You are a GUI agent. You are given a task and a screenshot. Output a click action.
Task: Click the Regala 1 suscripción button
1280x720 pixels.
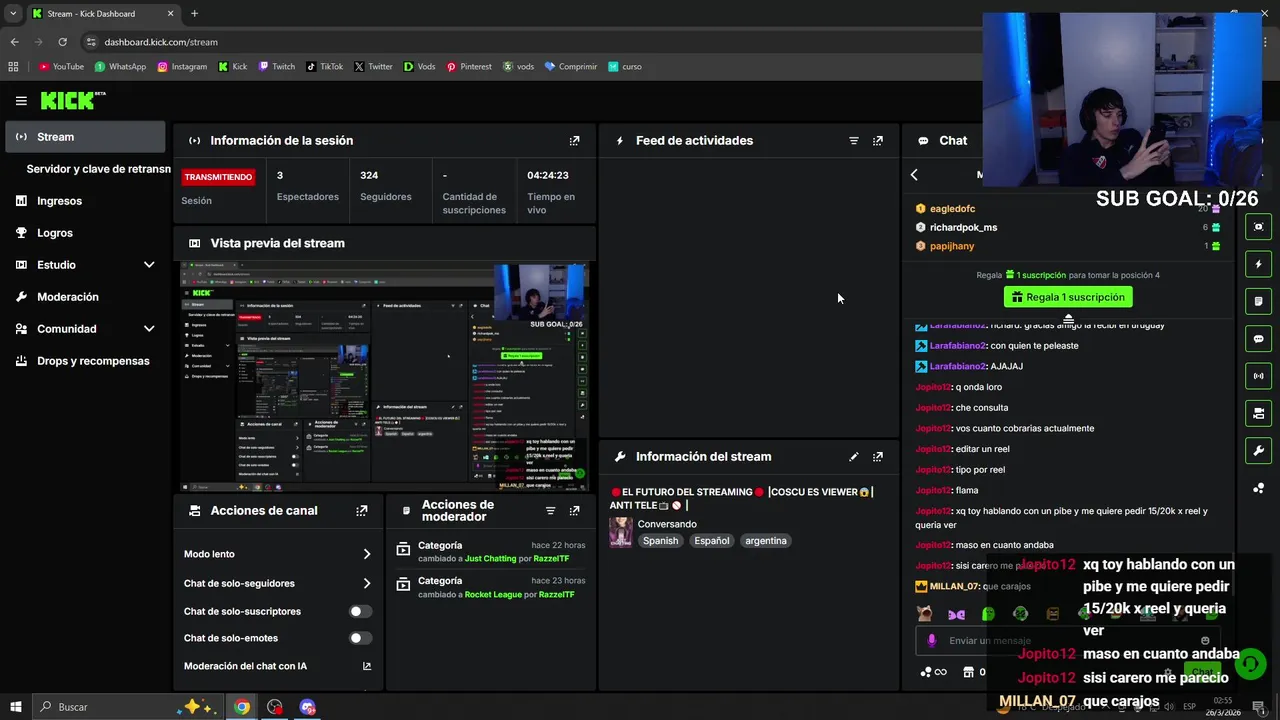coord(1068,297)
